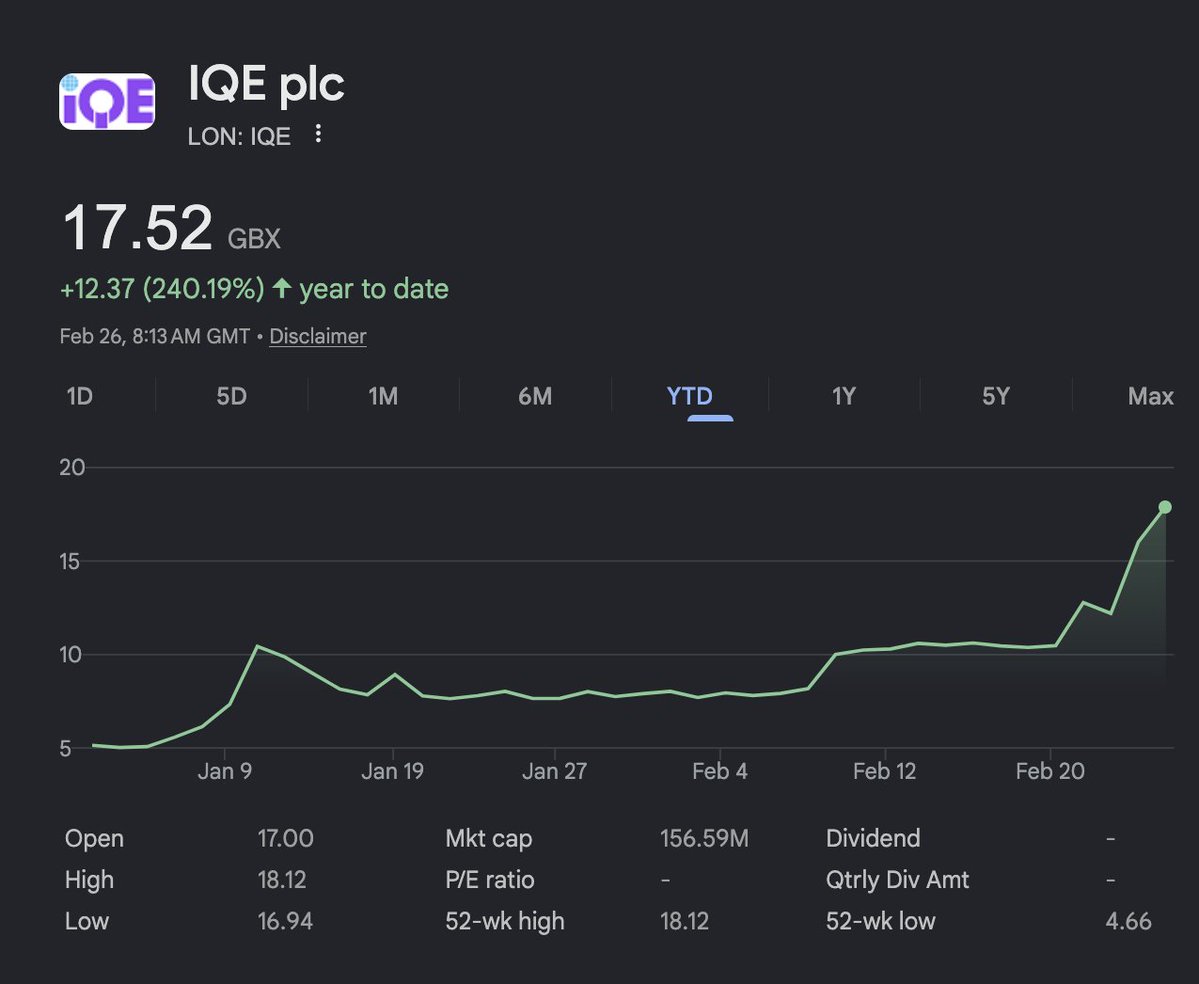Screen dimensions: 1199x984
Task: Click the IQE plc title
Action: (266, 83)
